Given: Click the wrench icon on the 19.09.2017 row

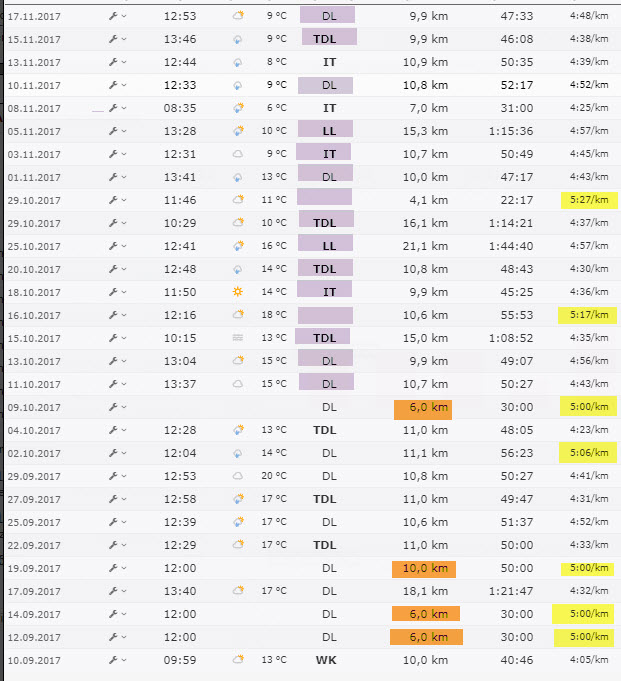Looking at the screenshot, I should (113, 568).
